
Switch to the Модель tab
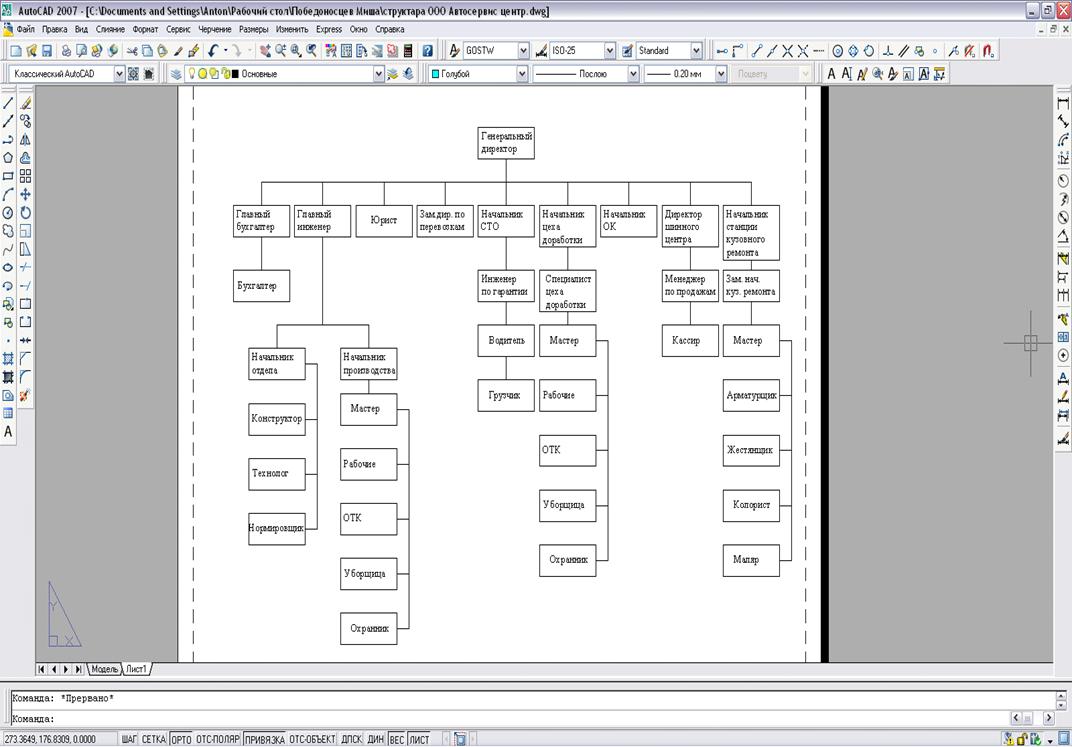(104, 668)
